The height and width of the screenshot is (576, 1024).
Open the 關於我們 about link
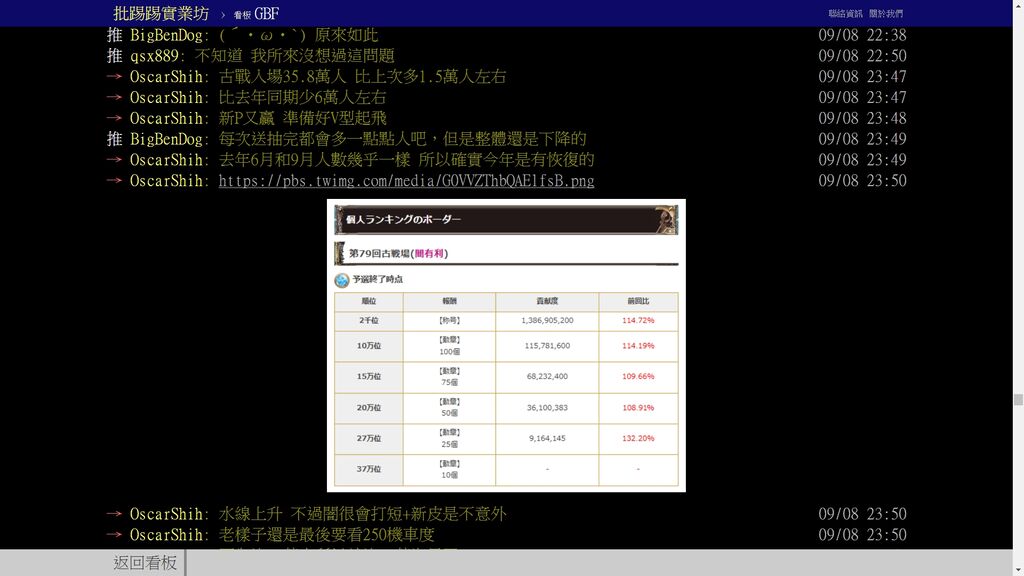tap(885, 14)
